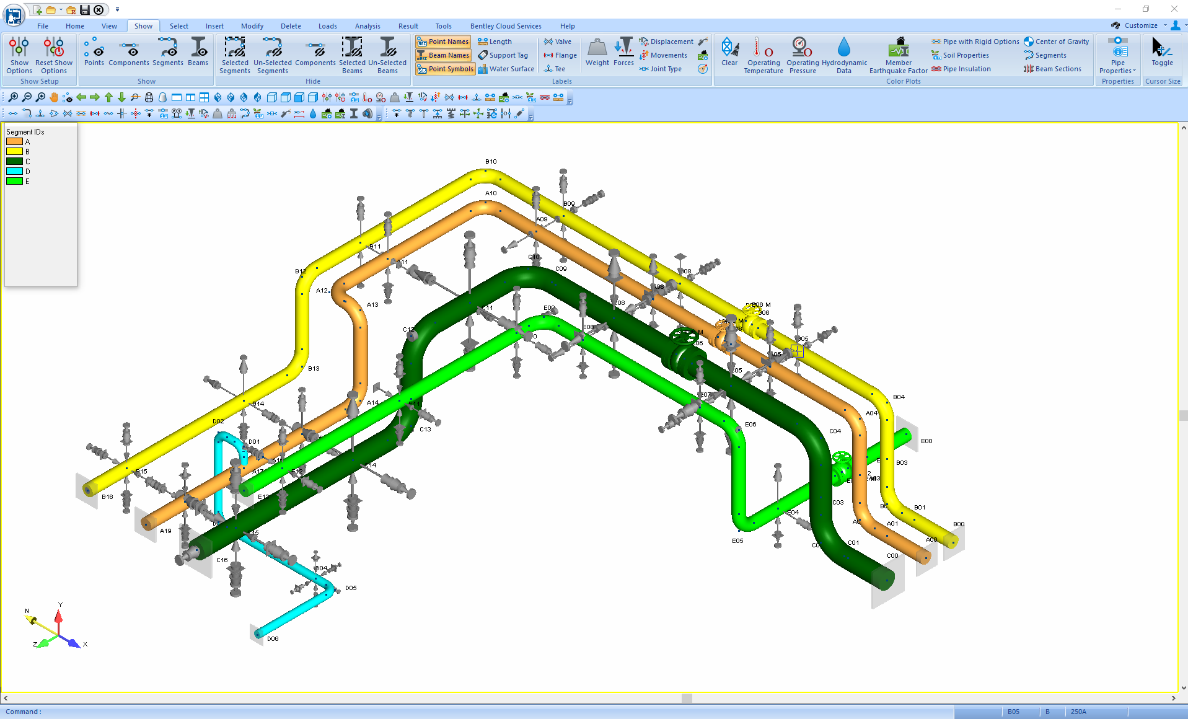1188x719 pixels.
Task: Open Hydrodynamic Data color plot
Action: pos(844,55)
